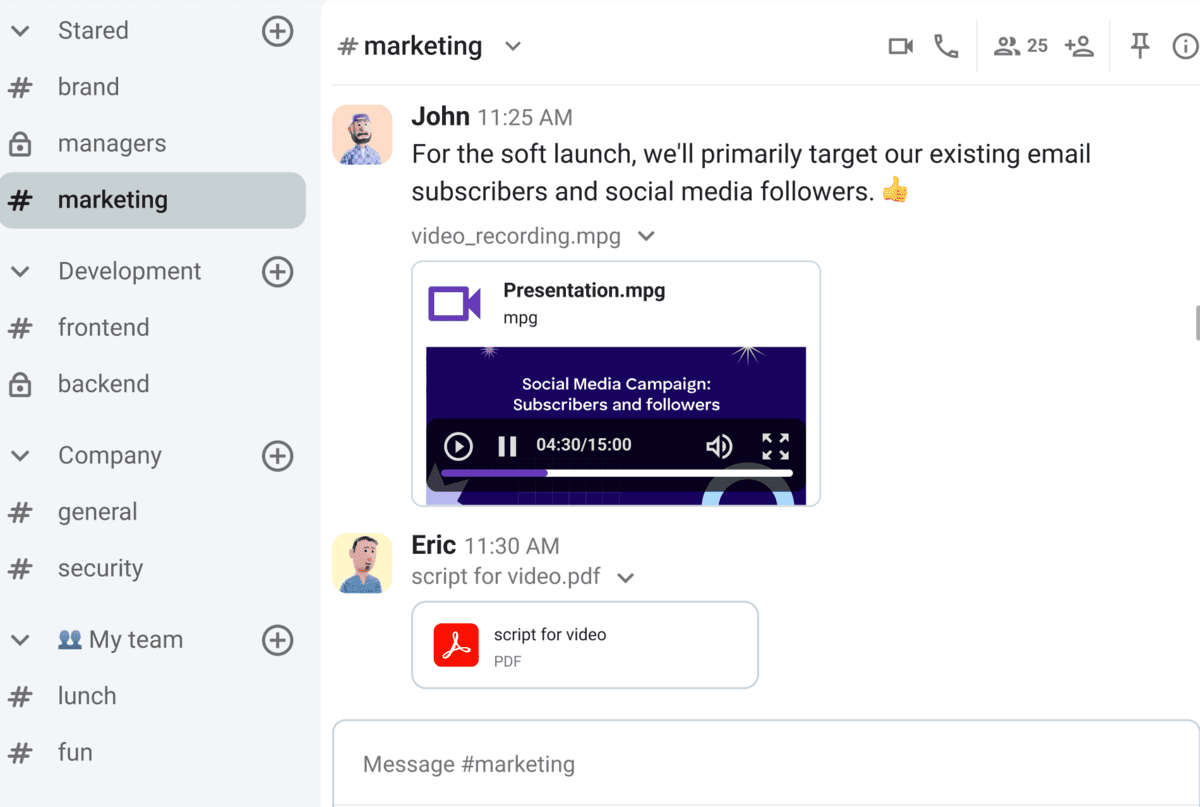The image size is (1200, 807).
Task: Open the #marketing channel dropdown
Action: pyautogui.click(x=512, y=46)
